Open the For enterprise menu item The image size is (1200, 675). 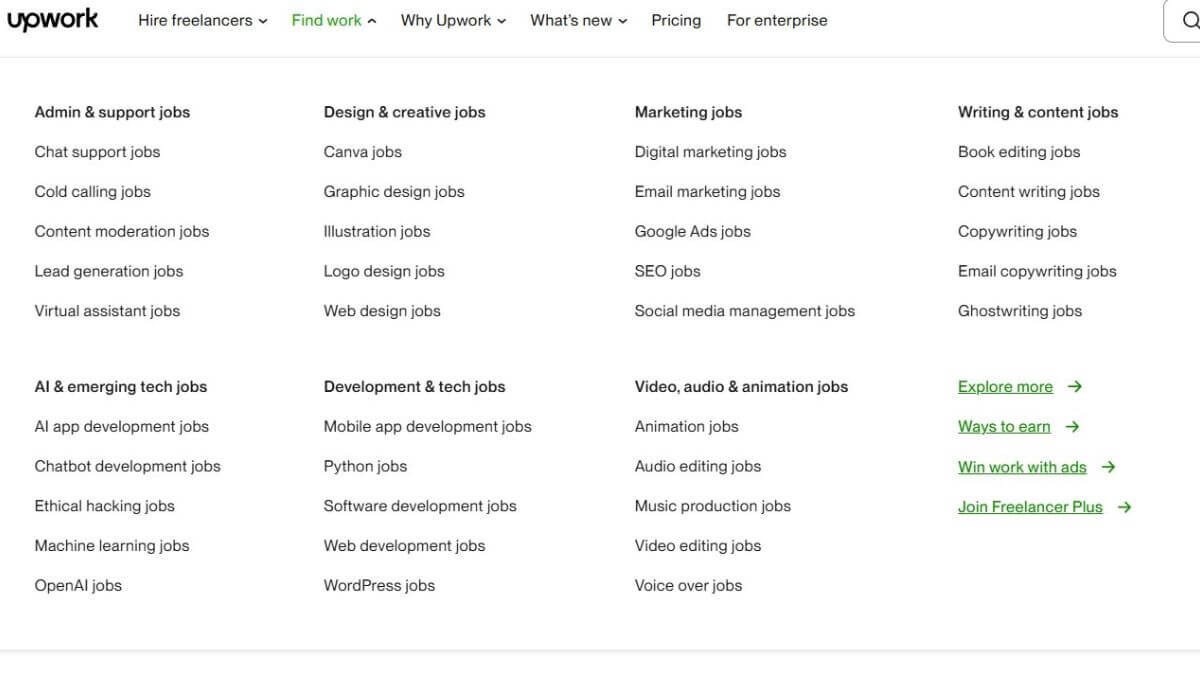click(777, 20)
